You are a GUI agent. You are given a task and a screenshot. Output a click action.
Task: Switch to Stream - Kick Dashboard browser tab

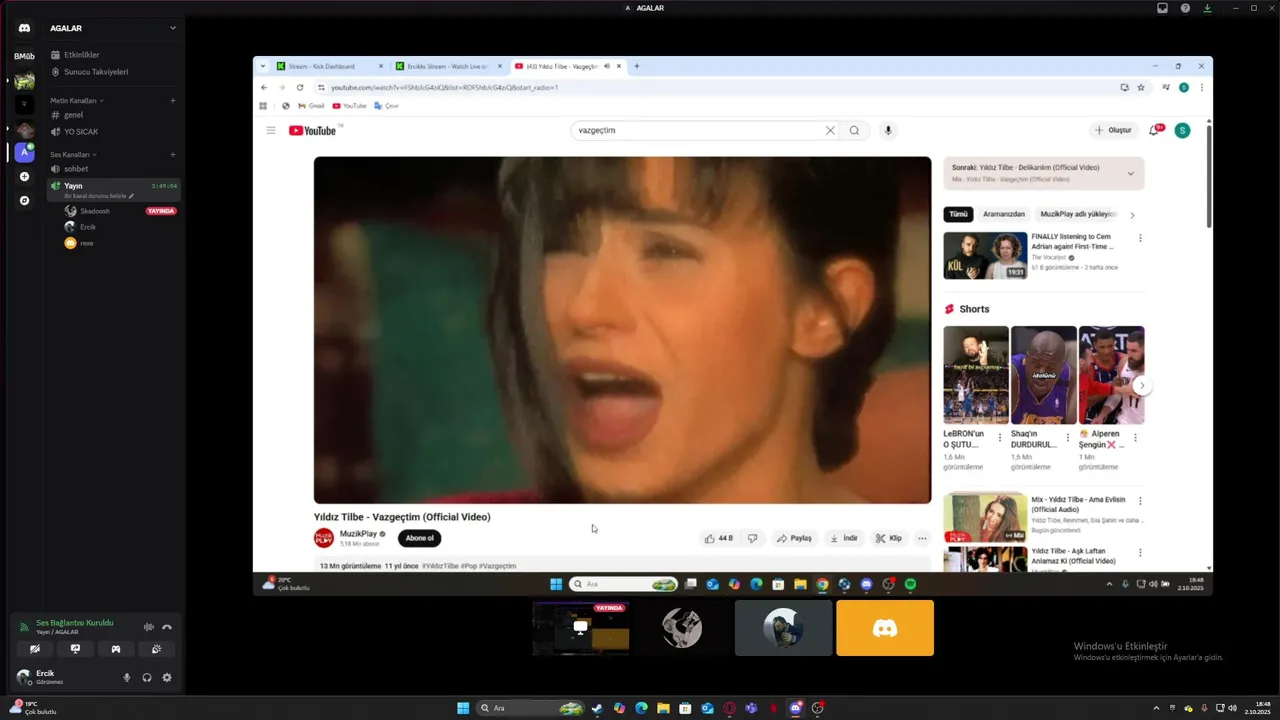point(329,66)
